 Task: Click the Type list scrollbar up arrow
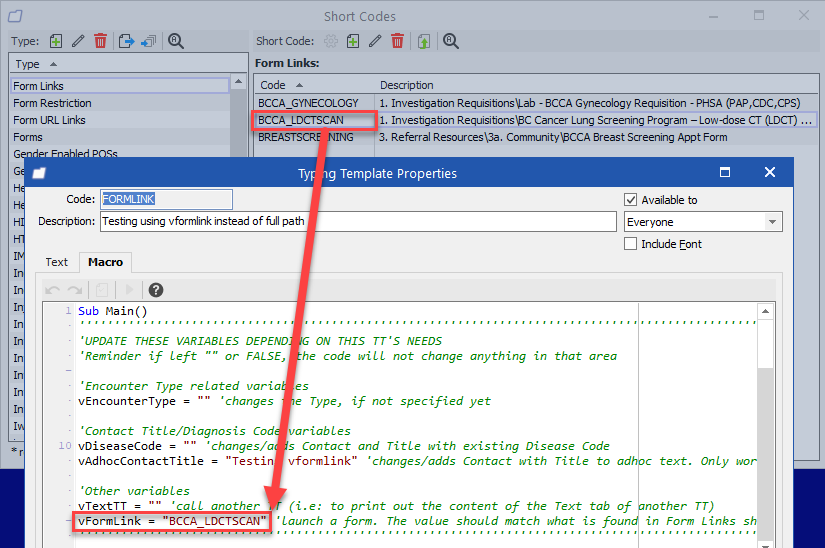coord(238,82)
